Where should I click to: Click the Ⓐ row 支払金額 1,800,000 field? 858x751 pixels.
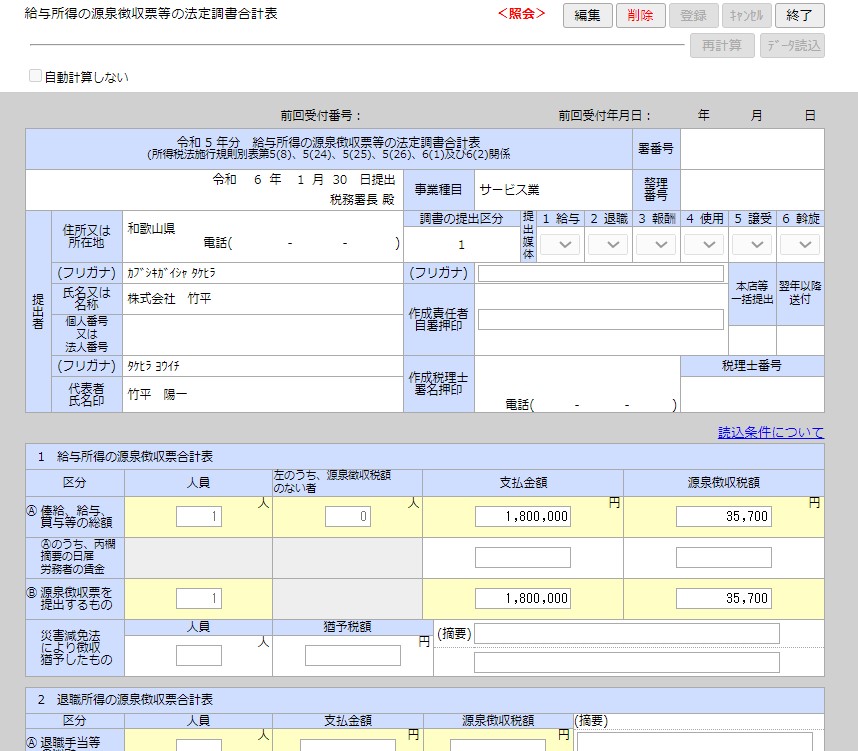click(523, 516)
